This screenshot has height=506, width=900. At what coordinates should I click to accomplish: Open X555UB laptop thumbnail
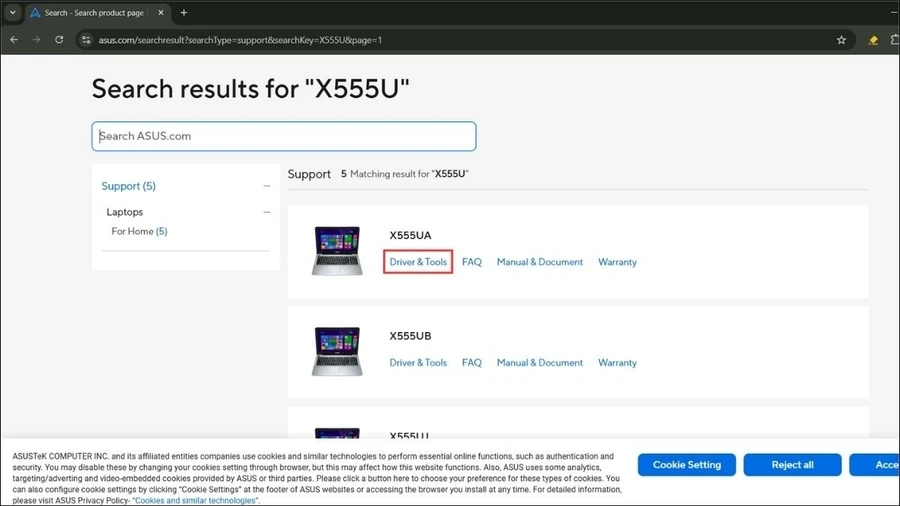click(337, 351)
